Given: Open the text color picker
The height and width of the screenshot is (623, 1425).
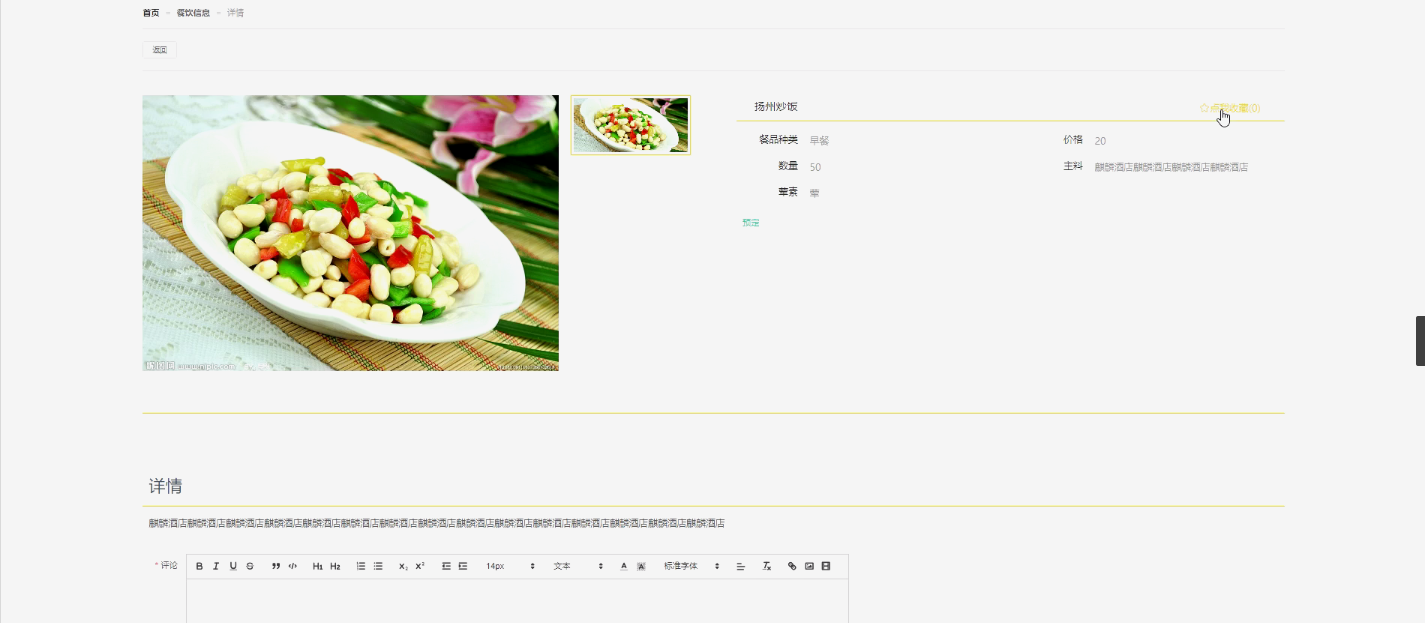Looking at the screenshot, I should (624, 566).
